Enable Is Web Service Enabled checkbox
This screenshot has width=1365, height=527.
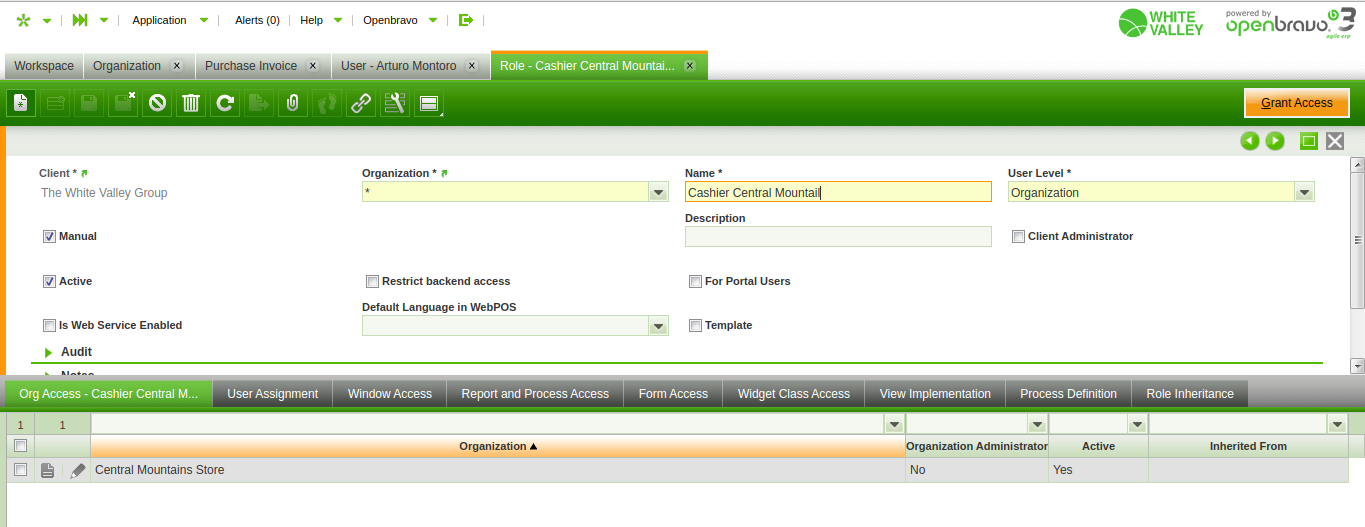click(49, 326)
